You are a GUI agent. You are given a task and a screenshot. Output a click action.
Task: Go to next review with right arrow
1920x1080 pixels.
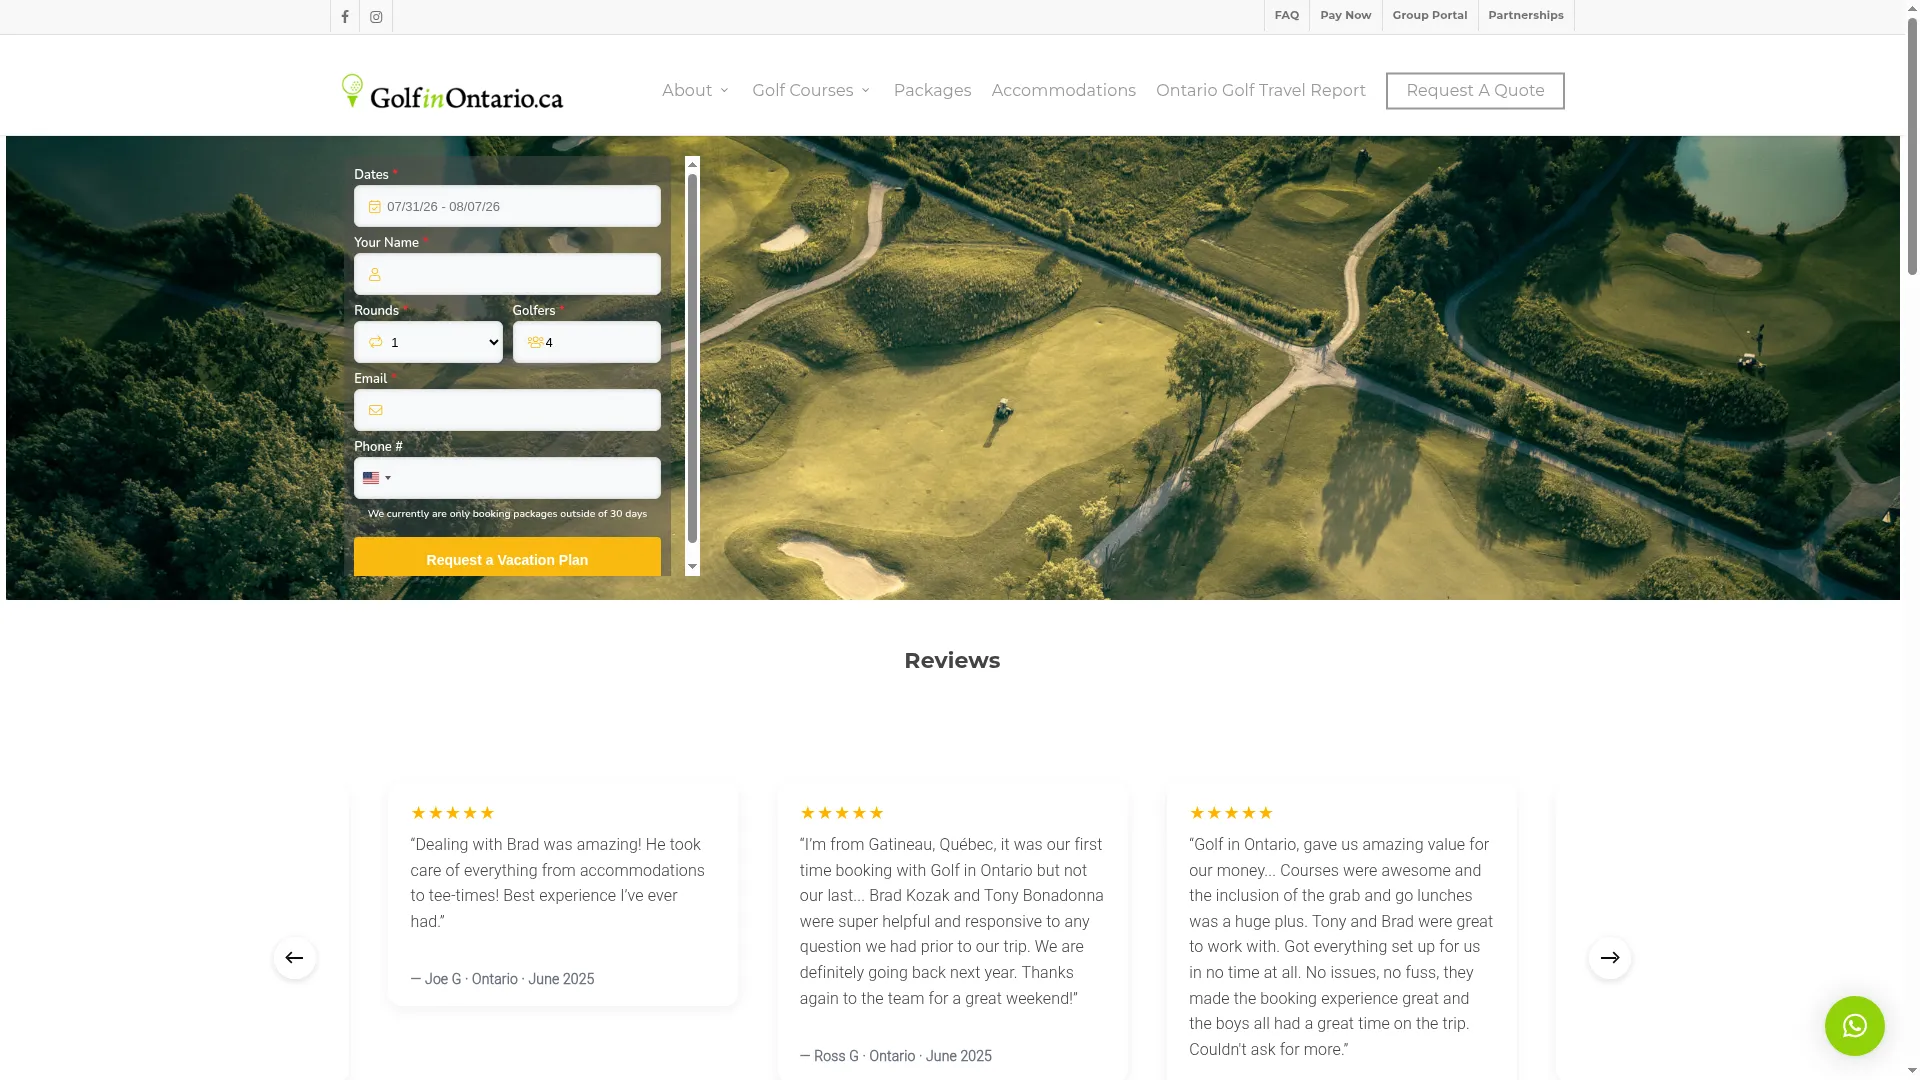1610,958
